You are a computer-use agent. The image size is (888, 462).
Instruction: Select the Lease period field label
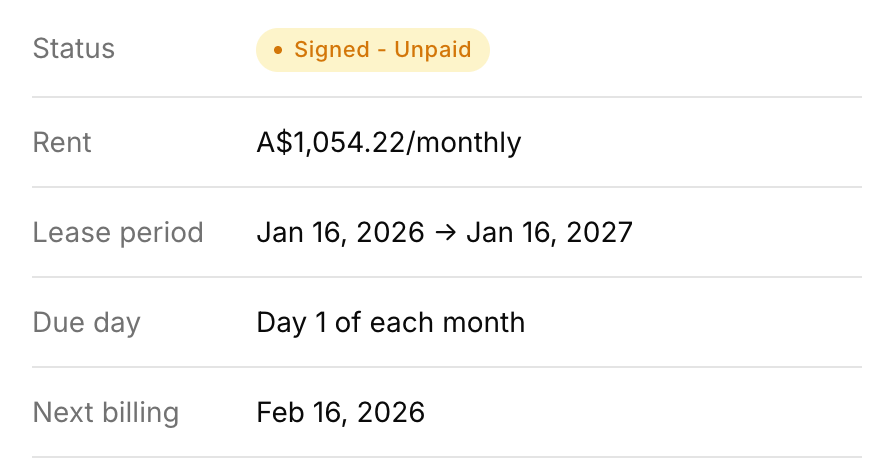click(118, 233)
